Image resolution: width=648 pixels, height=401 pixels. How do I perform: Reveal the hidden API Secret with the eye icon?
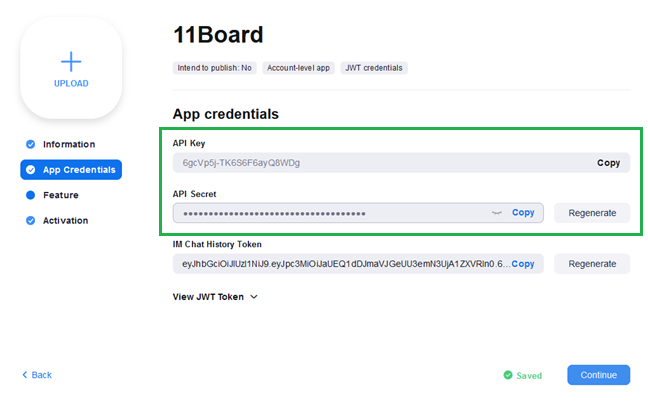point(497,213)
